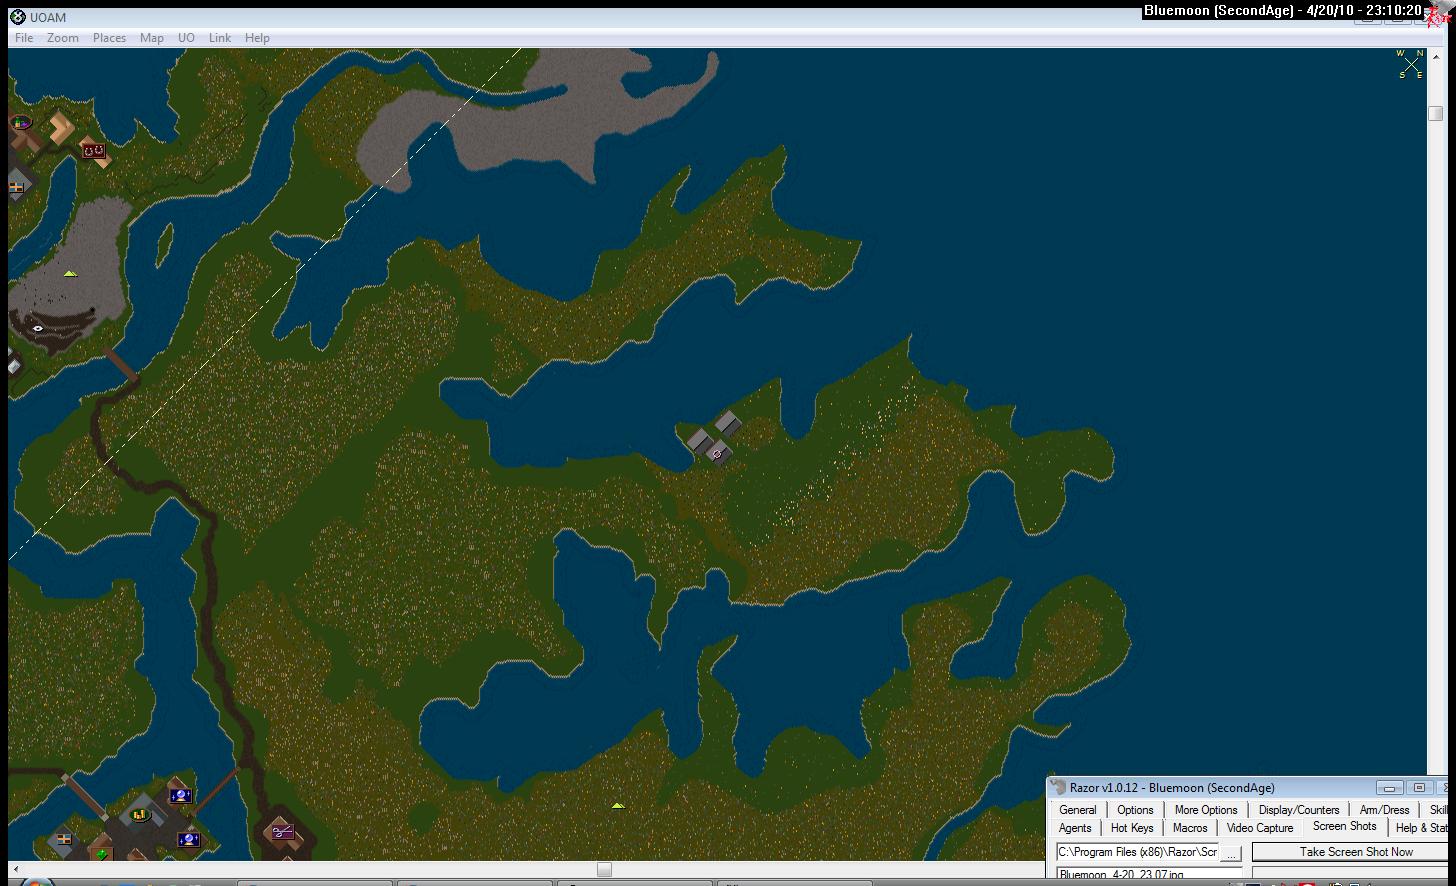Screen dimensions: 1456x886
Task: Open the Link menu dropdown
Action: [x=220, y=38]
